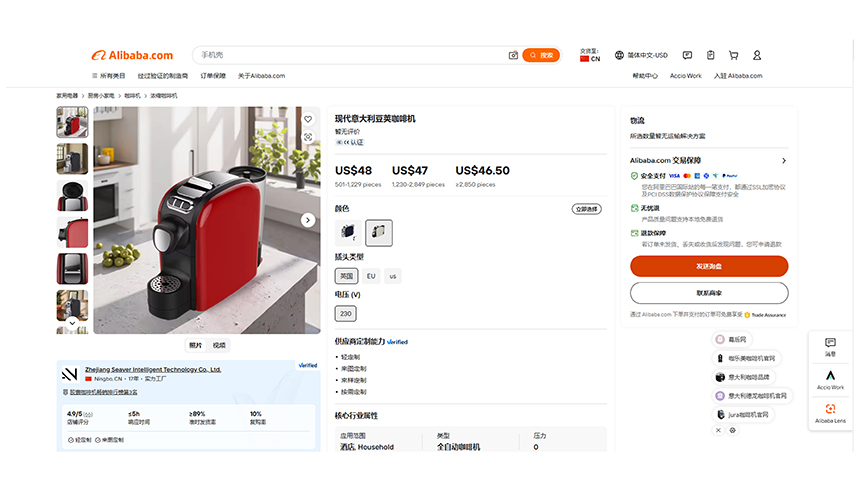The height and width of the screenshot is (491, 860).
Task: Select the lowercase 'us' plug type option
Action: coord(393,276)
